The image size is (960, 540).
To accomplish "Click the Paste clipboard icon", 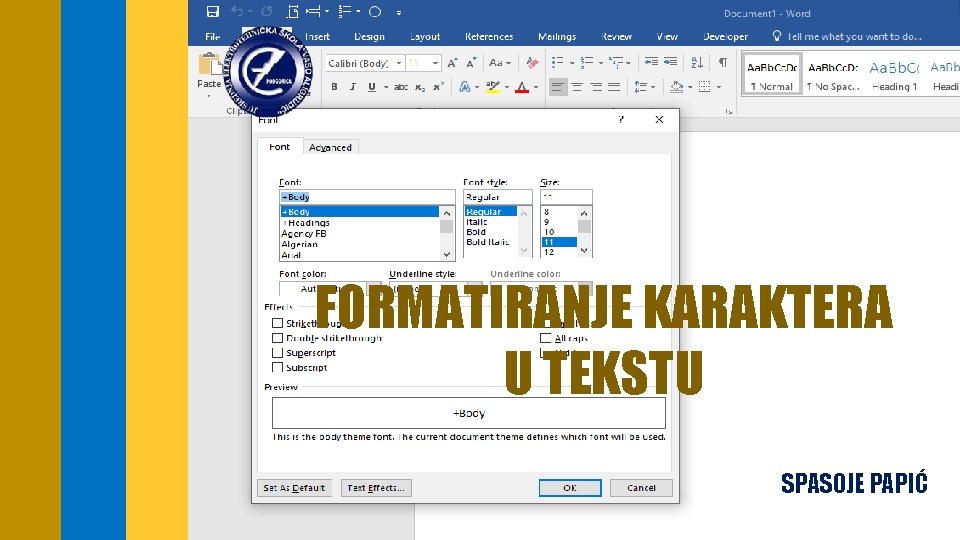I will pyautogui.click(x=209, y=65).
